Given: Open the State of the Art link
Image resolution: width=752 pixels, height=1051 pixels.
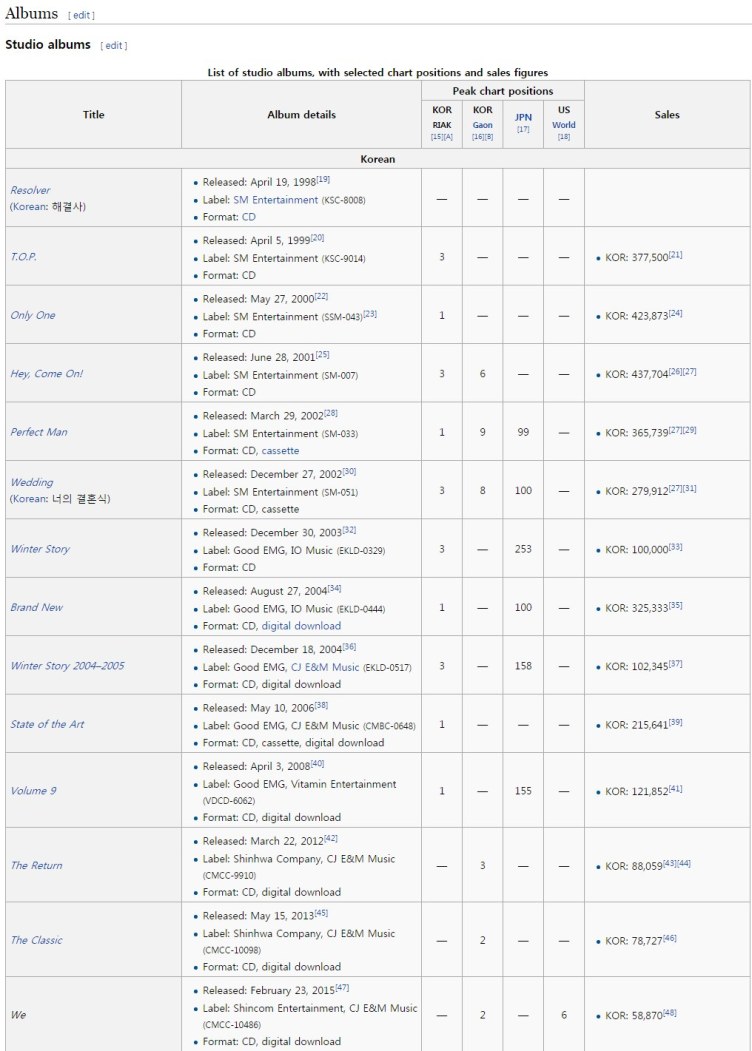Looking at the screenshot, I should (x=47, y=724).
